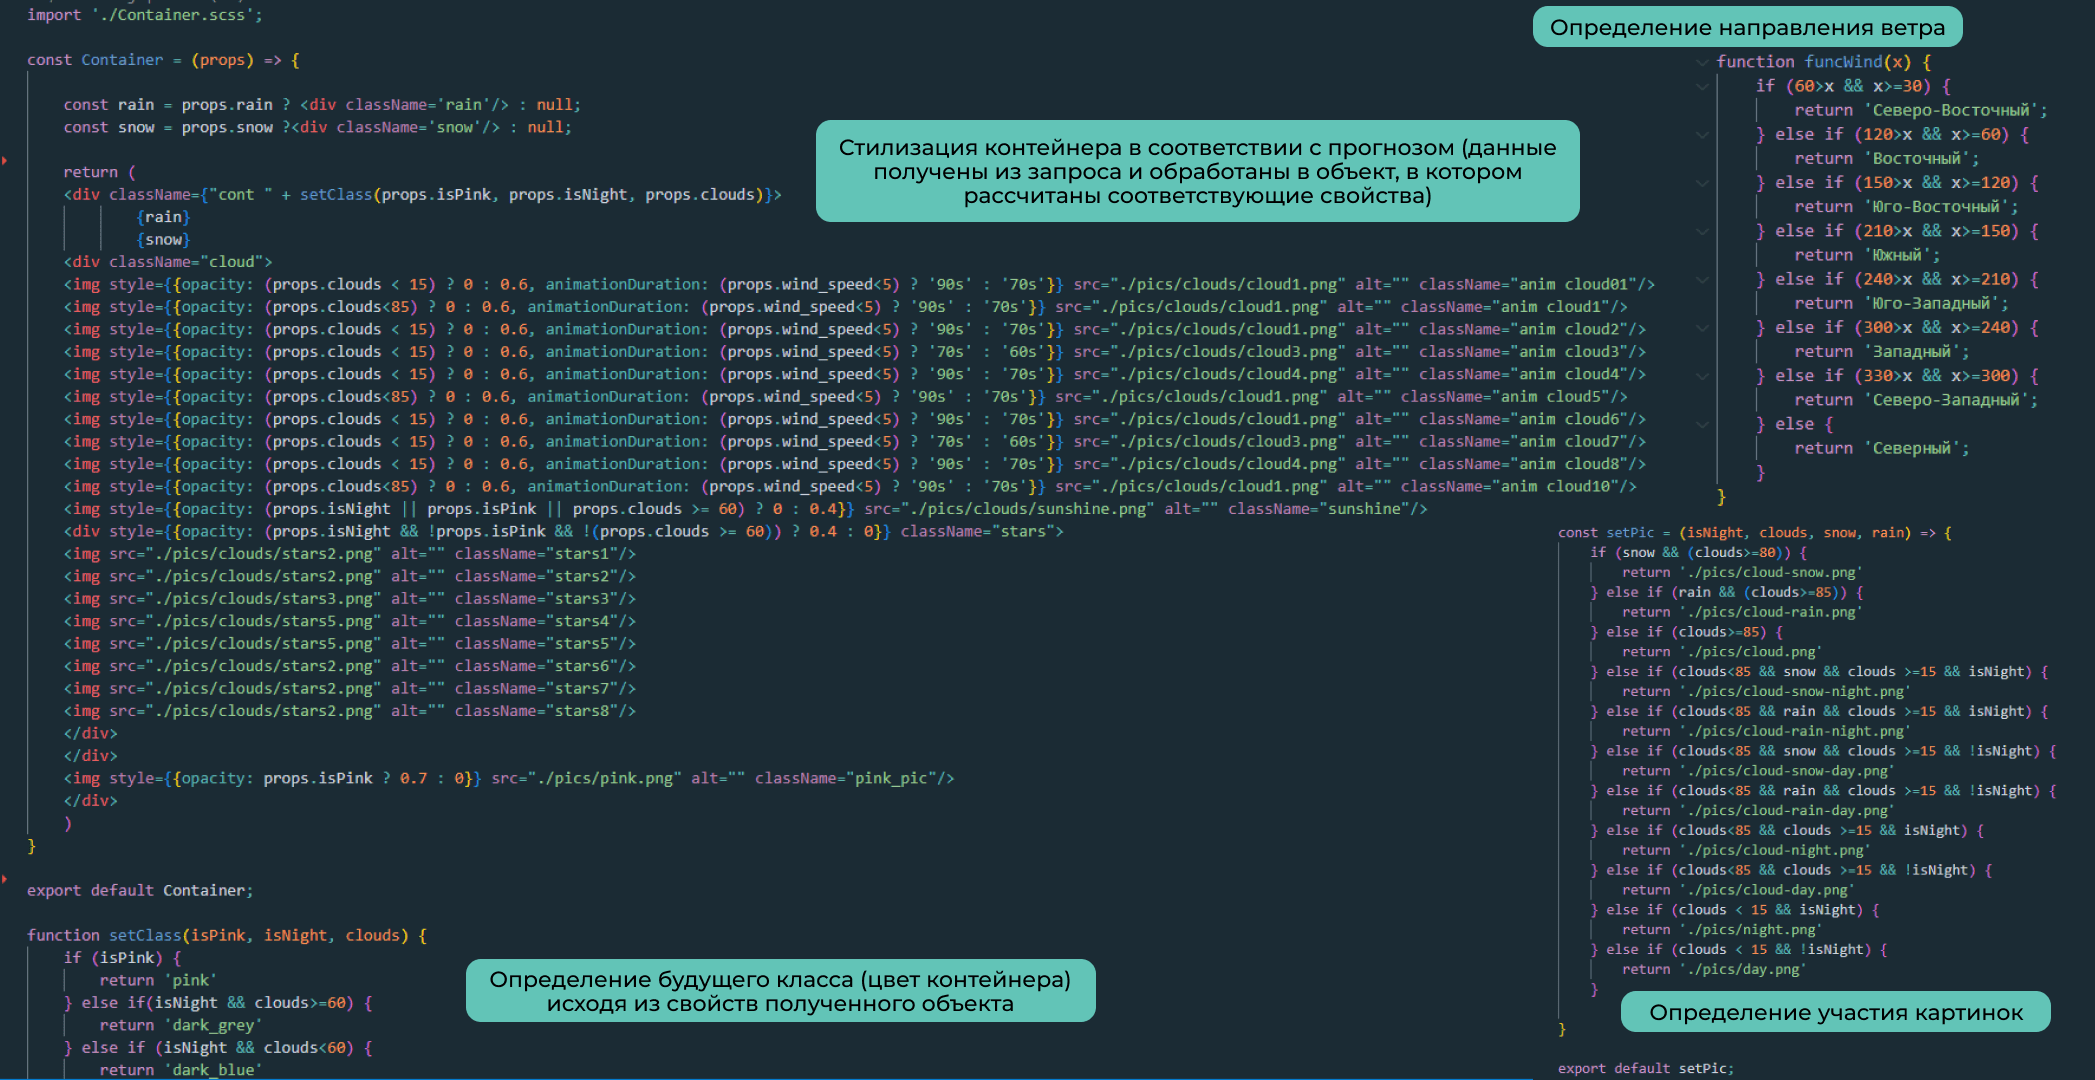Viewport: 2095px width, 1080px height.
Task: Click the return 'Северный' line
Action: tap(1882, 448)
